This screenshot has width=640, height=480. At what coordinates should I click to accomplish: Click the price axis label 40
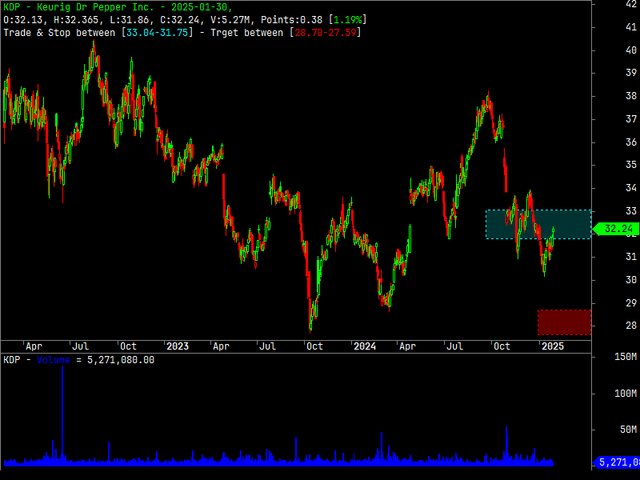[631, 50]
